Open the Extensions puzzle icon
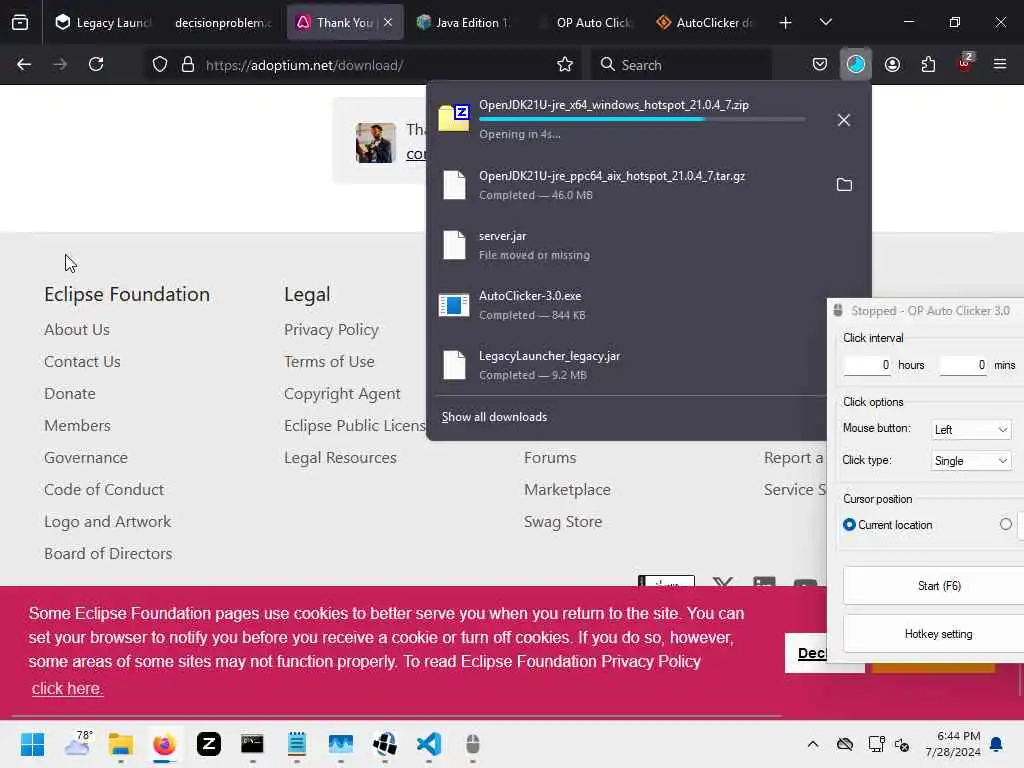The width and height of the screenshot is (1024, 768). [x=928, y=65]
